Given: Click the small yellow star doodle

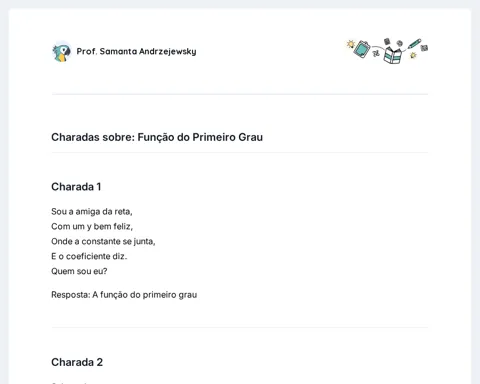Looking at the screenshot, I should click(413, 55).
